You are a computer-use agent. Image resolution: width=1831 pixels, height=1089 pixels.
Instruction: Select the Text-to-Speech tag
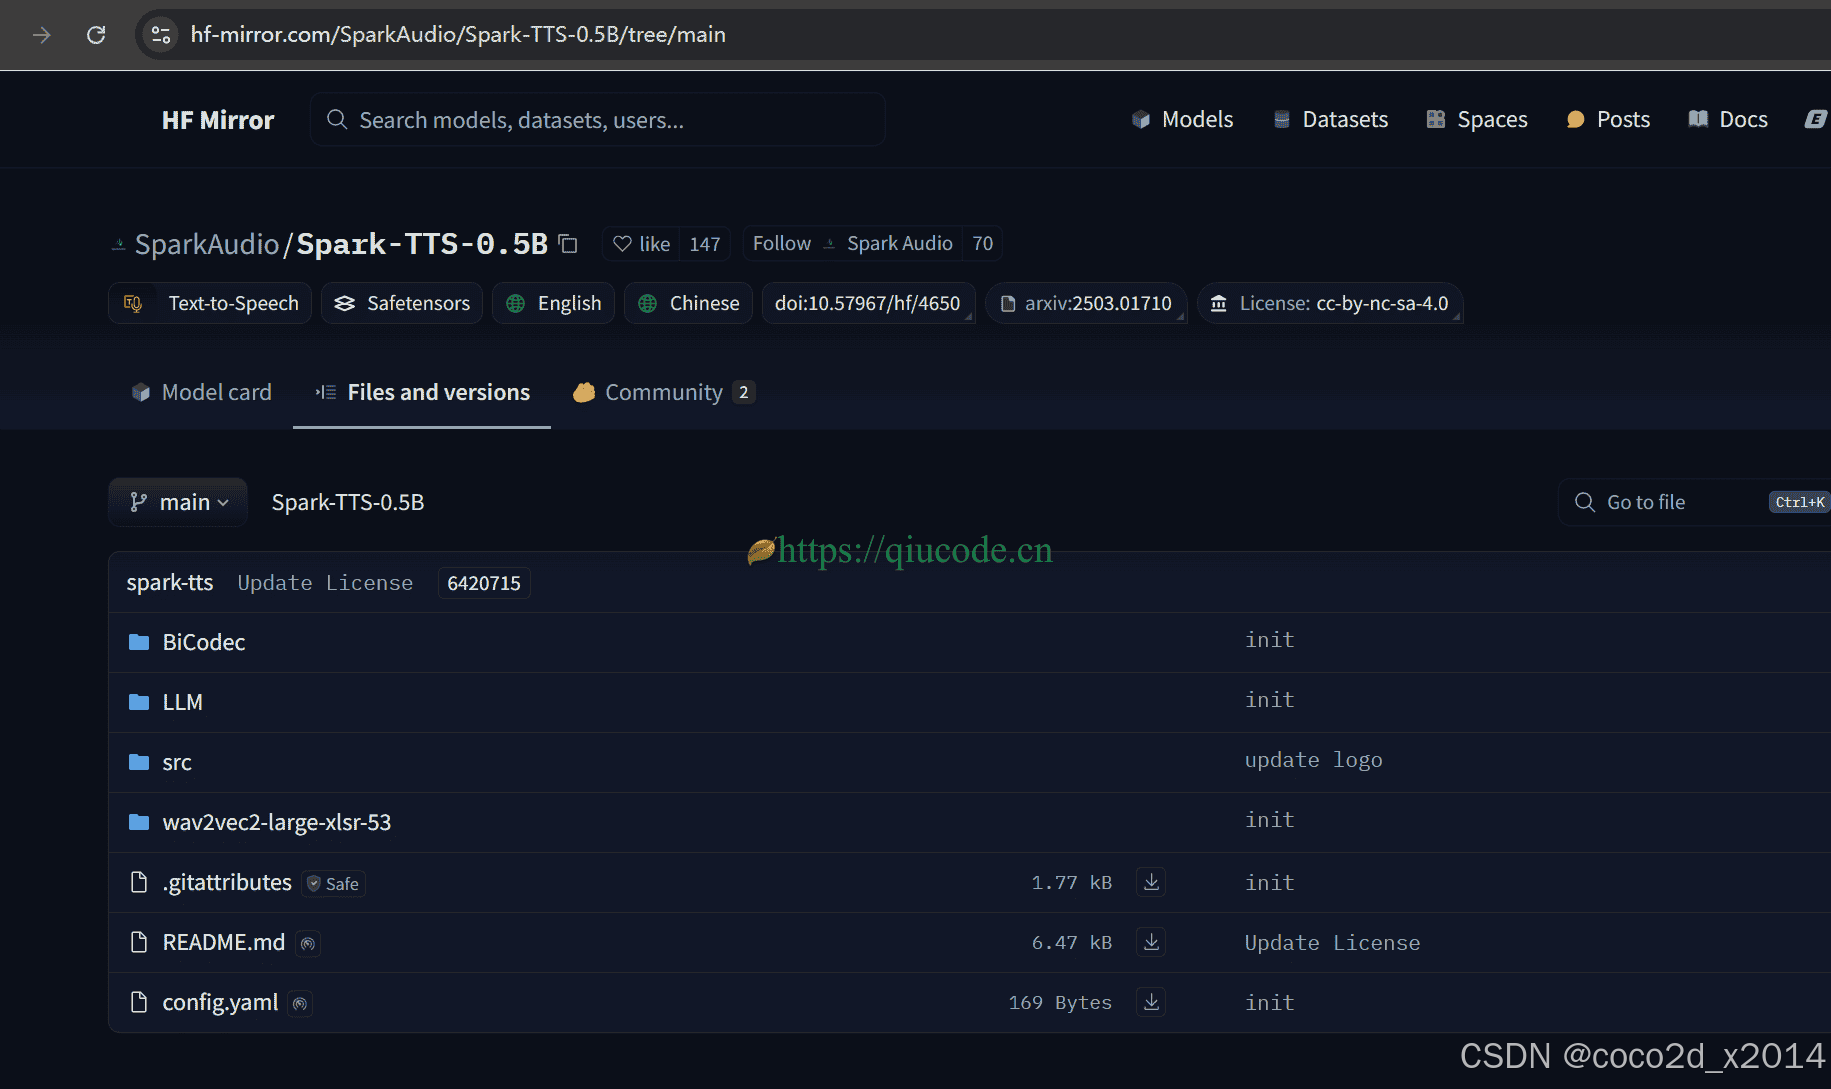coord(210,303)
